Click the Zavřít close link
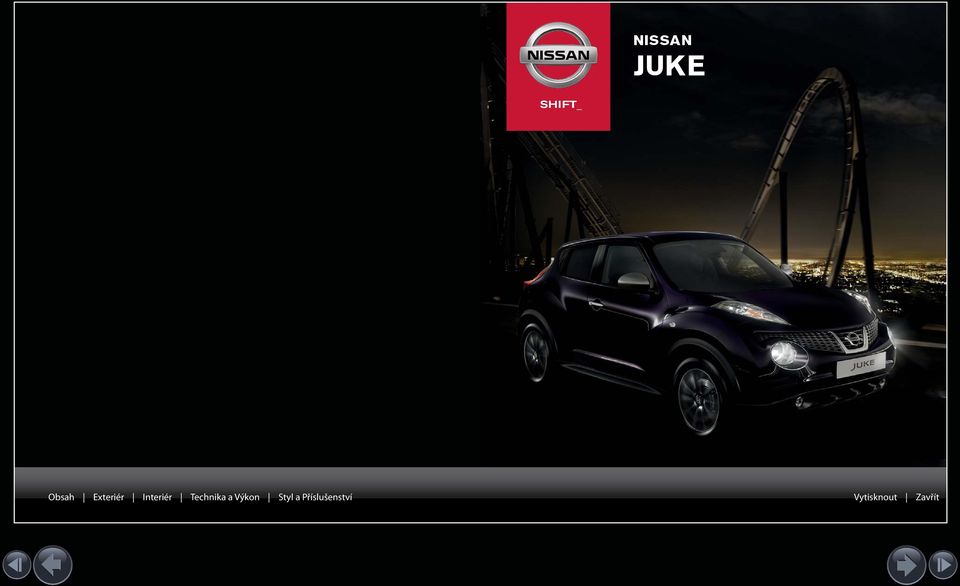 (927, 497)
